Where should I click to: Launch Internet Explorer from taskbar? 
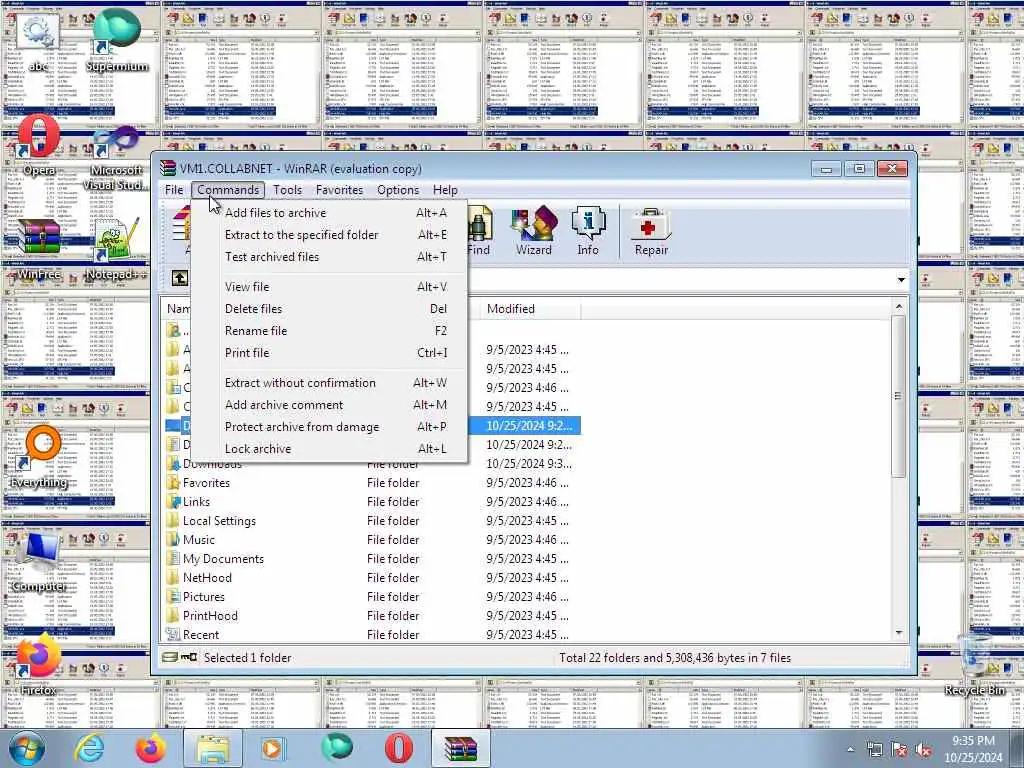coord(89,748)
